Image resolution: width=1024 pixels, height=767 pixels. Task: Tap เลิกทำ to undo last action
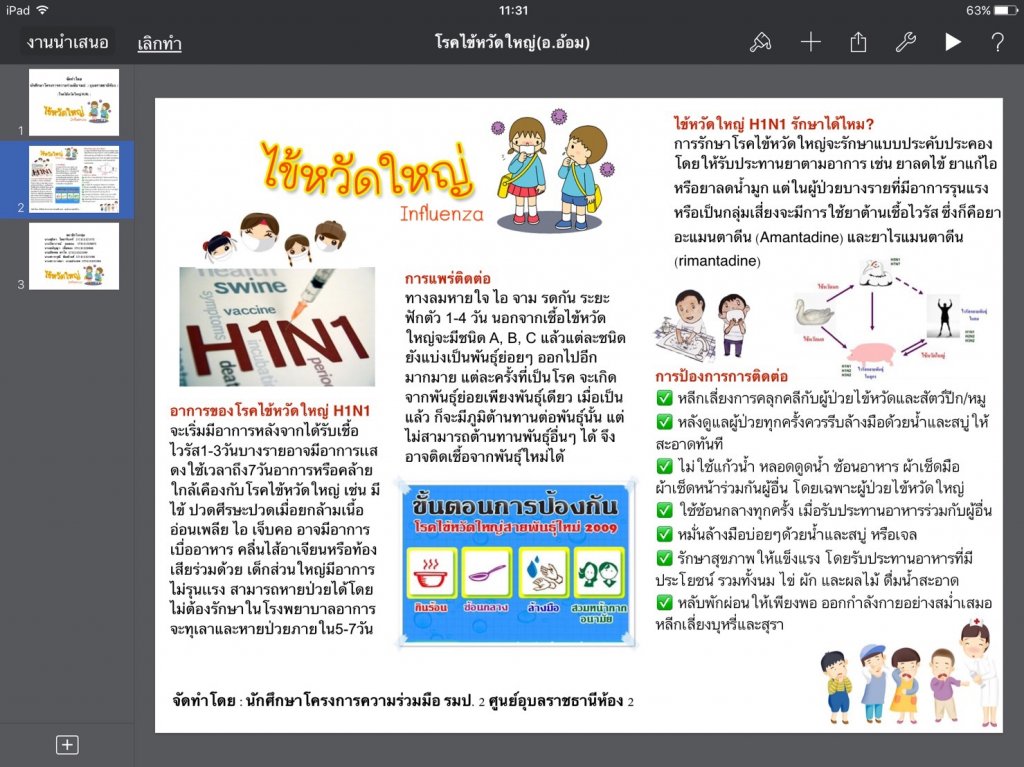point(158,43)
